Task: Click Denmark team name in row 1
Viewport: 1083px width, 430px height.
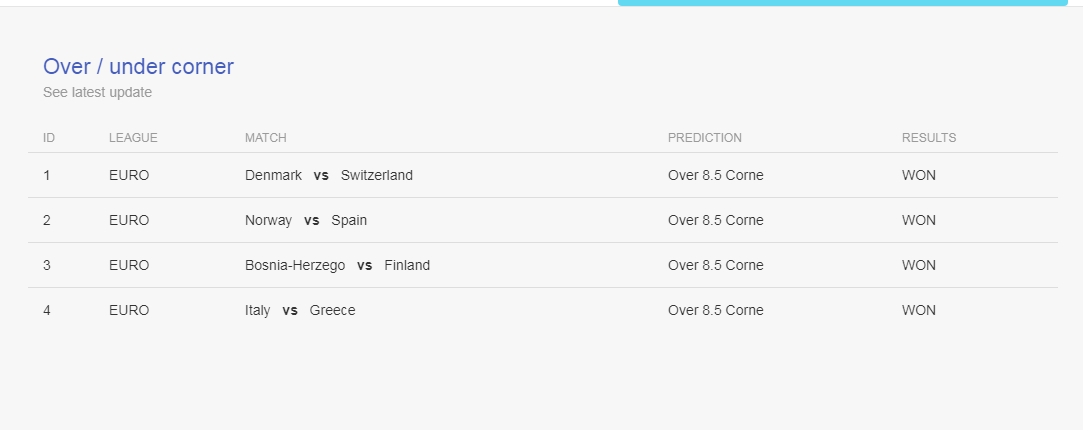Action: tap(274, 175)
